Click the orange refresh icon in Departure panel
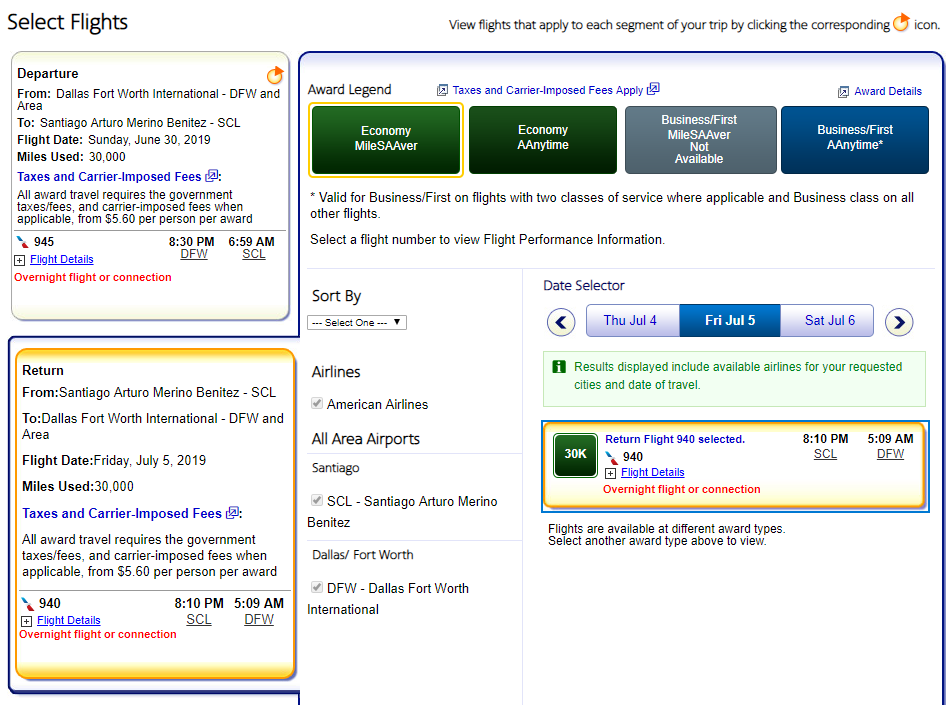The width and height of the screenshot is (946, 705). point(275,75)
